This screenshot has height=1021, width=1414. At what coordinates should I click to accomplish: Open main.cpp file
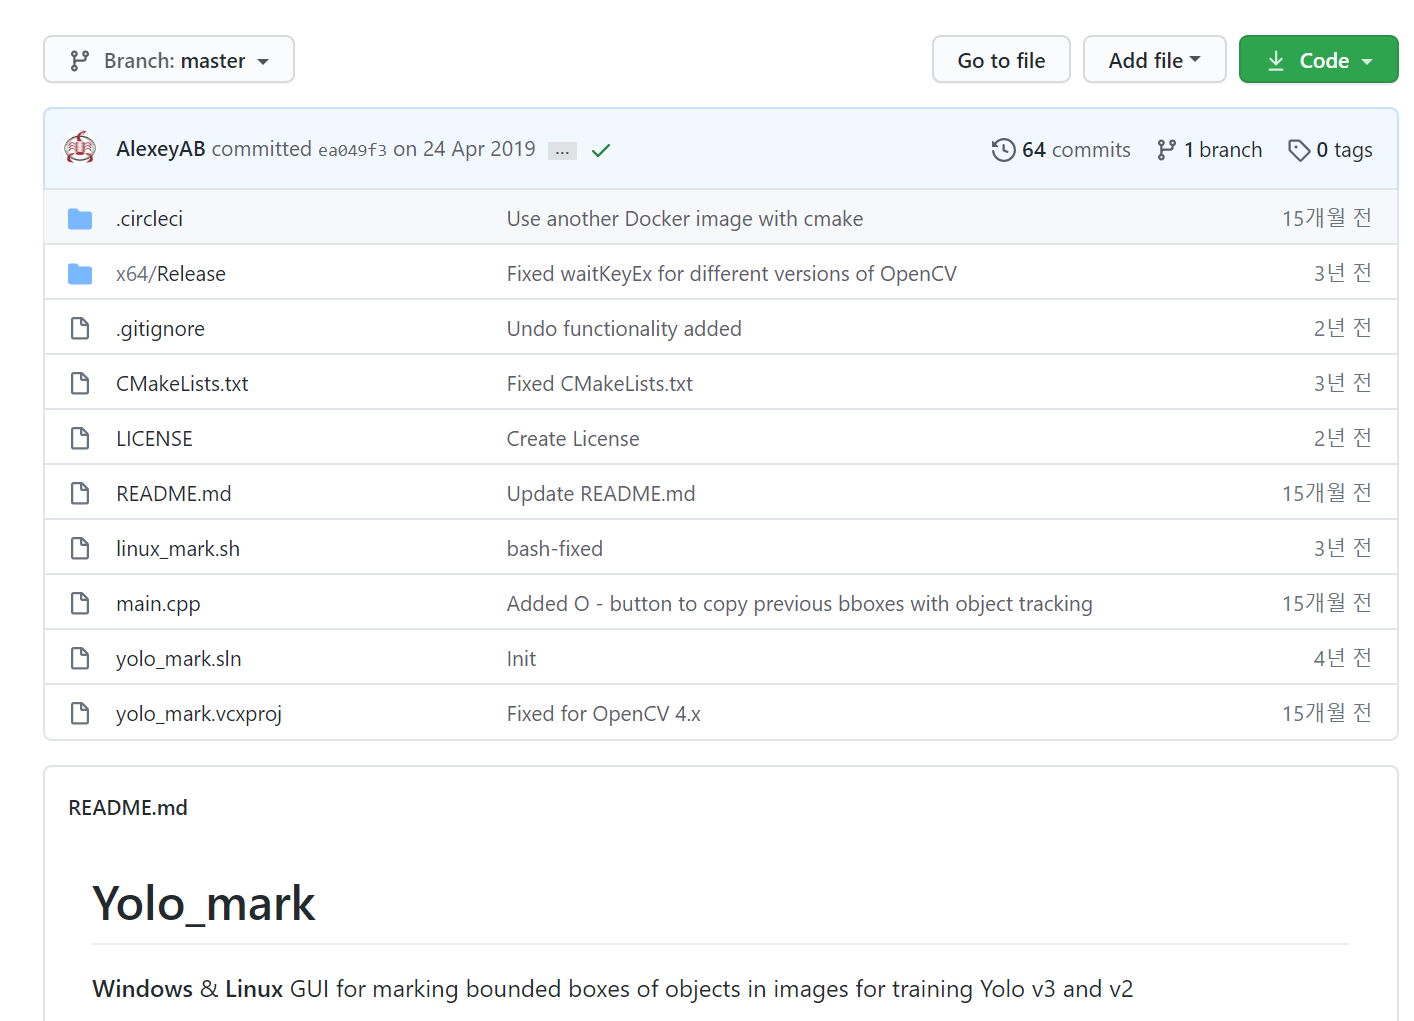click(158, 604)
